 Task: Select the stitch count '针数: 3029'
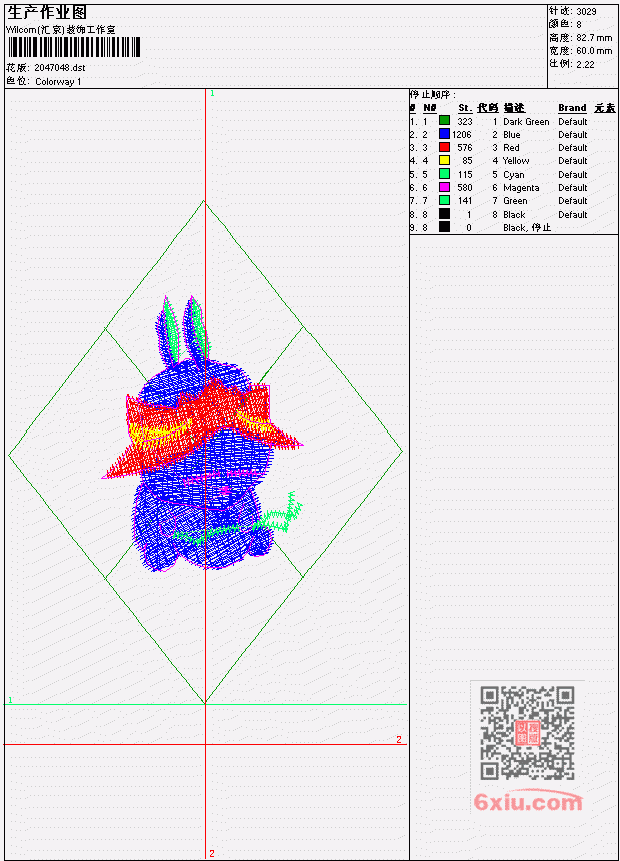click(572, 11)
